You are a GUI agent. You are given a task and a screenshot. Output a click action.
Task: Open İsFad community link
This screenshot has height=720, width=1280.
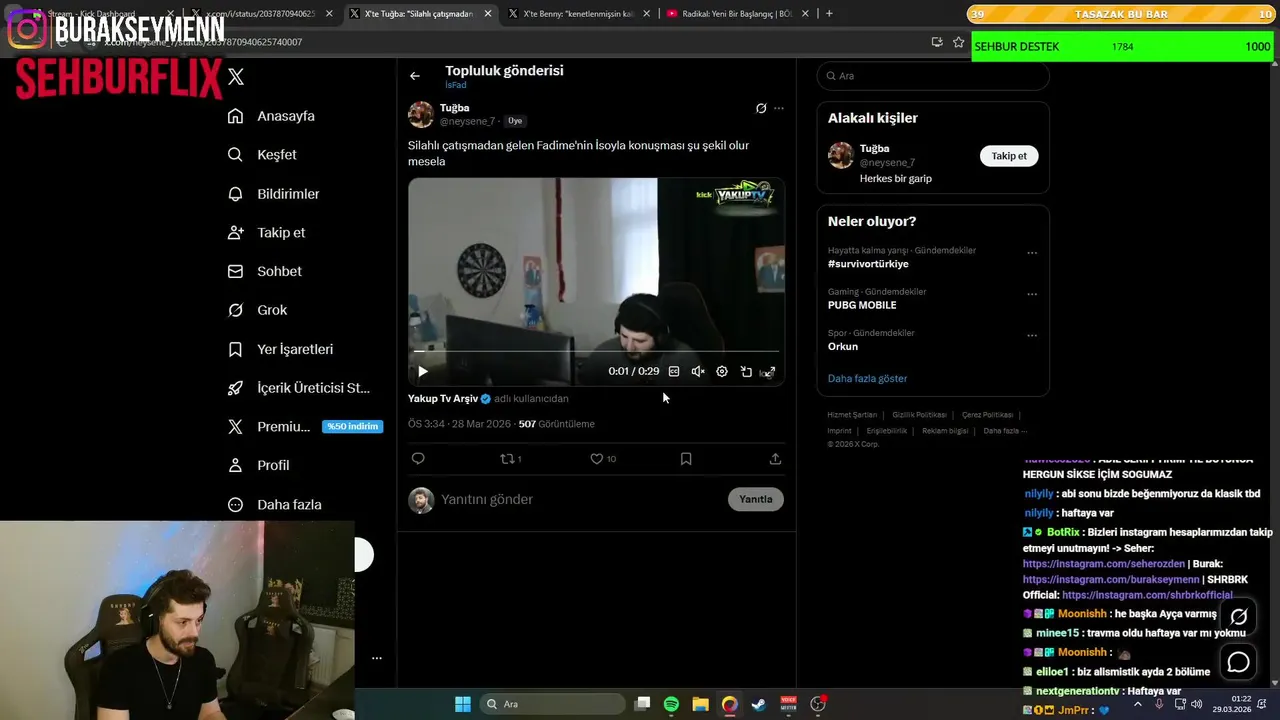coord(456,85)
